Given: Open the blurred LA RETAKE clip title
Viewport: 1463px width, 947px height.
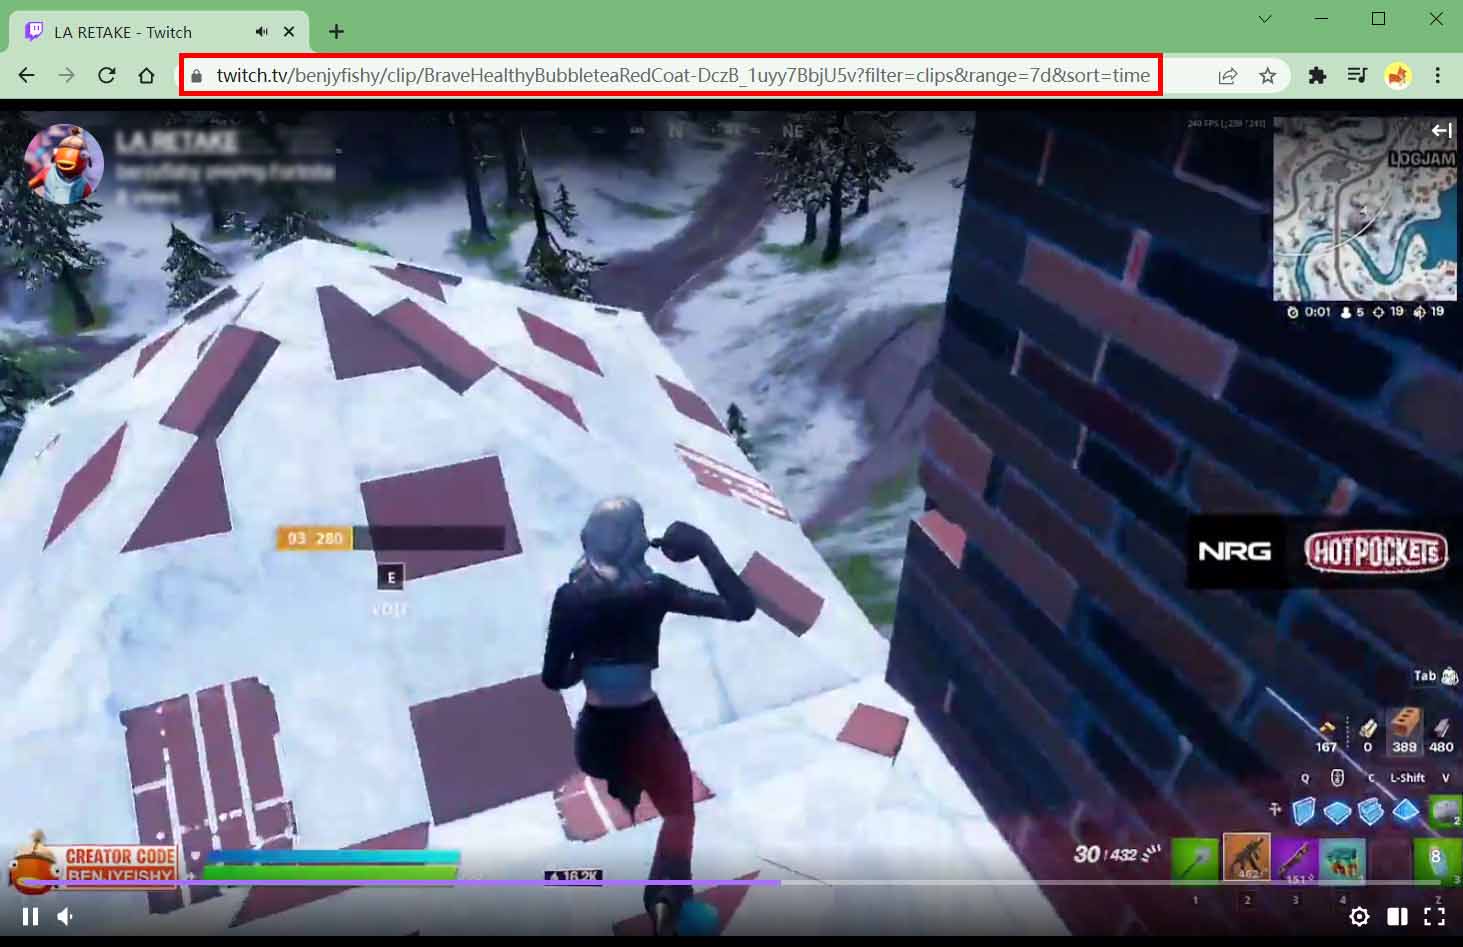Looking at the screenshot, I should point(176,142).
